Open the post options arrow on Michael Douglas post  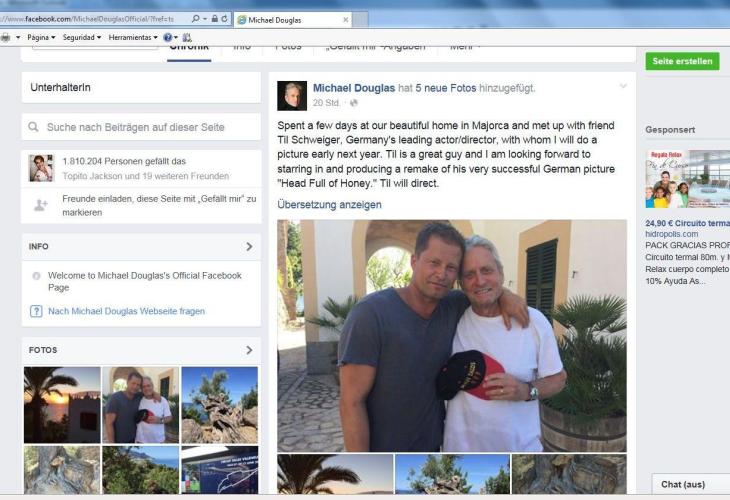tap(623, 86)
